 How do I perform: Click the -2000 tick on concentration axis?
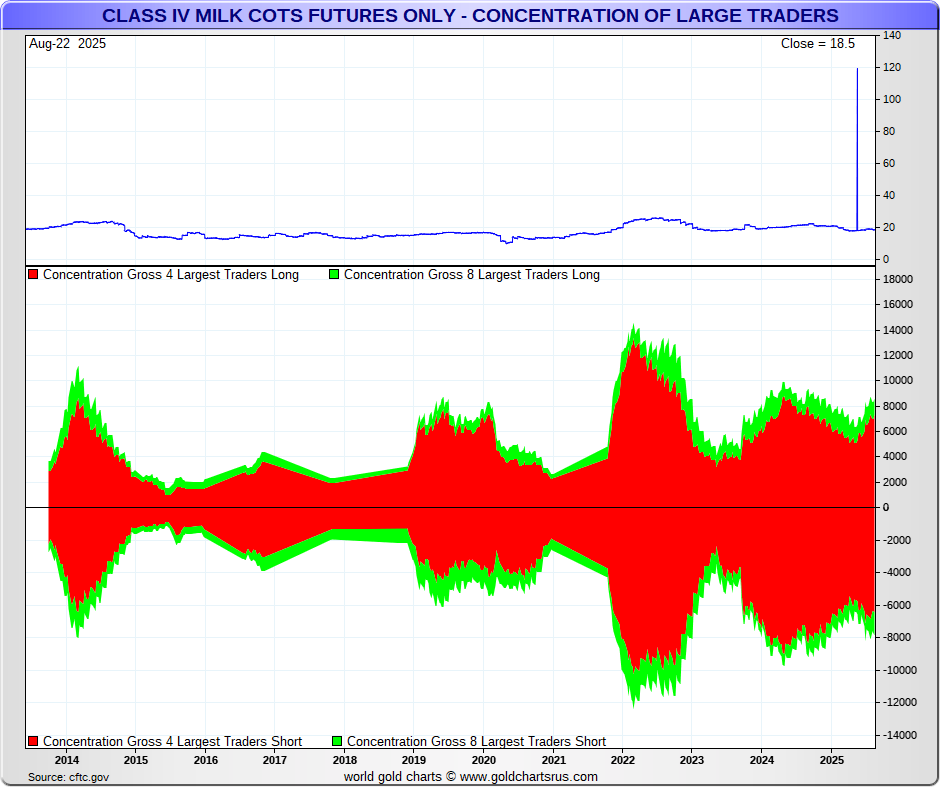click(x=896, y=540)
